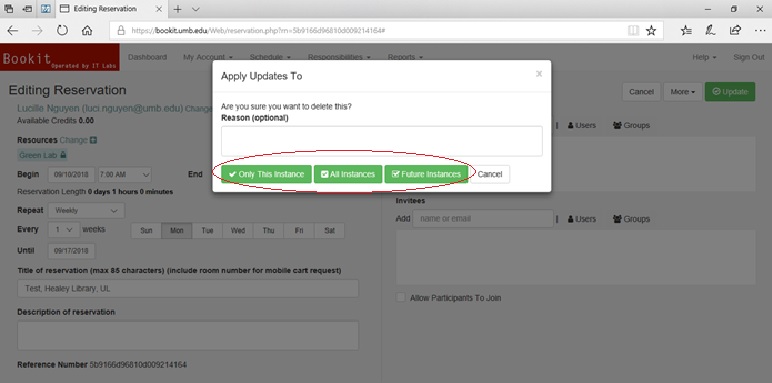Expand the More dropdown button
772x383 pixels.
click(x=682, y=92)
